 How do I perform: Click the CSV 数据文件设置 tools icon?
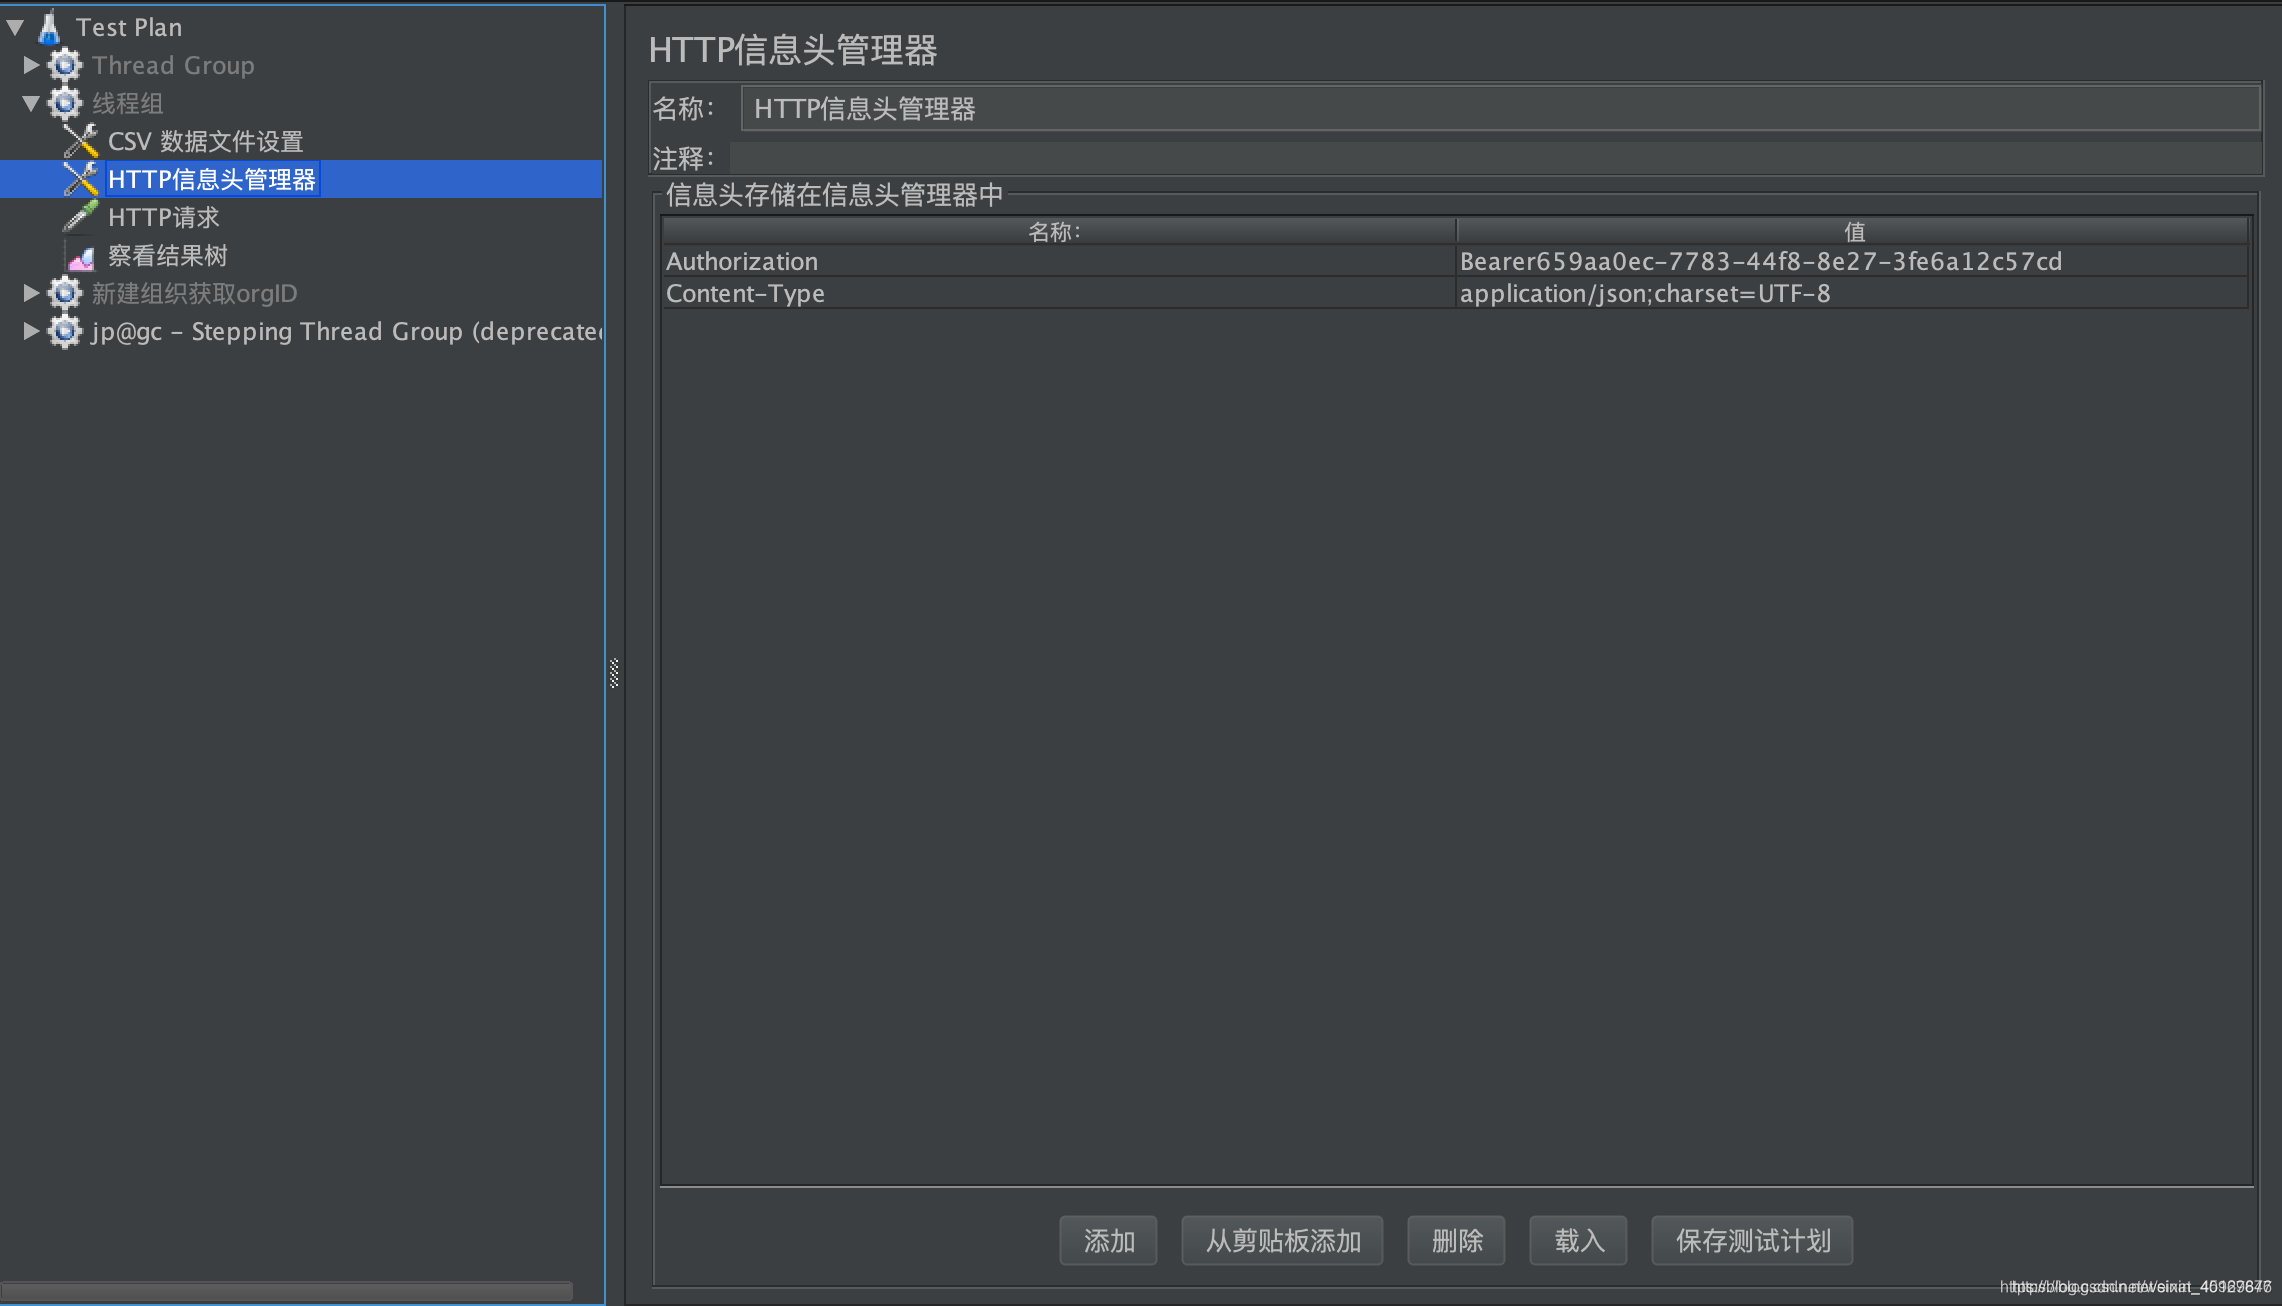click(80, 141)
